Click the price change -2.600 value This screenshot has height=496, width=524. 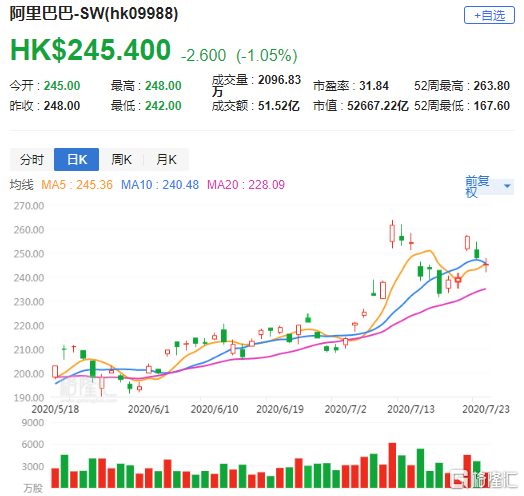pyautogui.click(x=204, y=55)
